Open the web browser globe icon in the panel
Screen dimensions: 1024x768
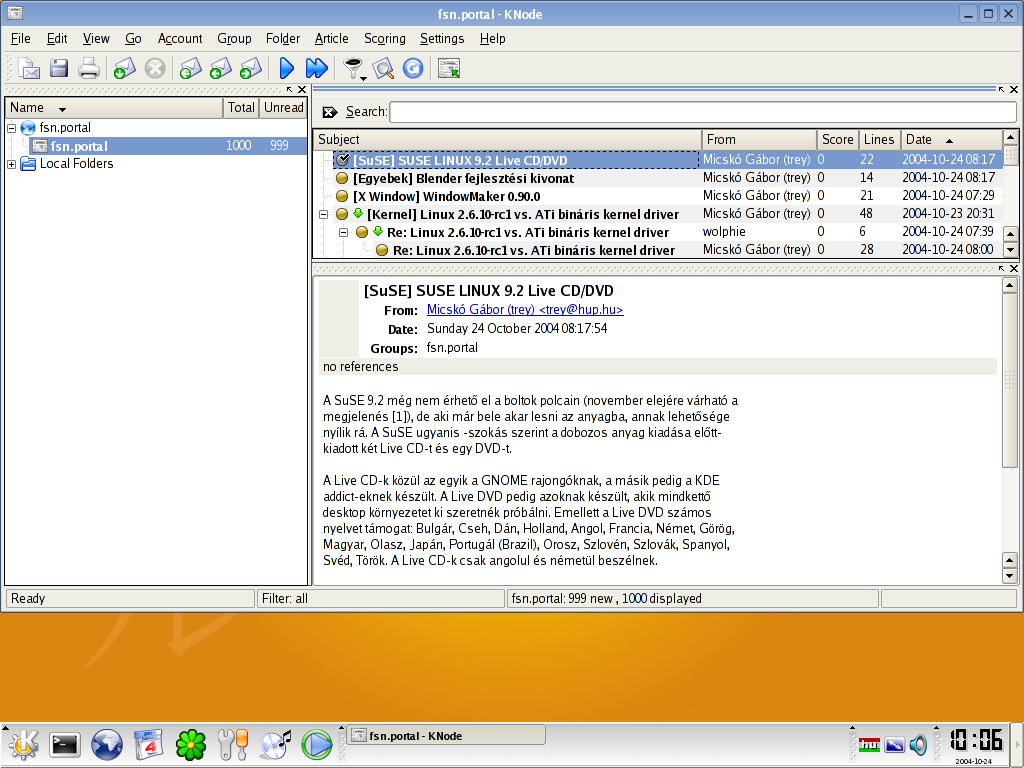pos(106,744)
